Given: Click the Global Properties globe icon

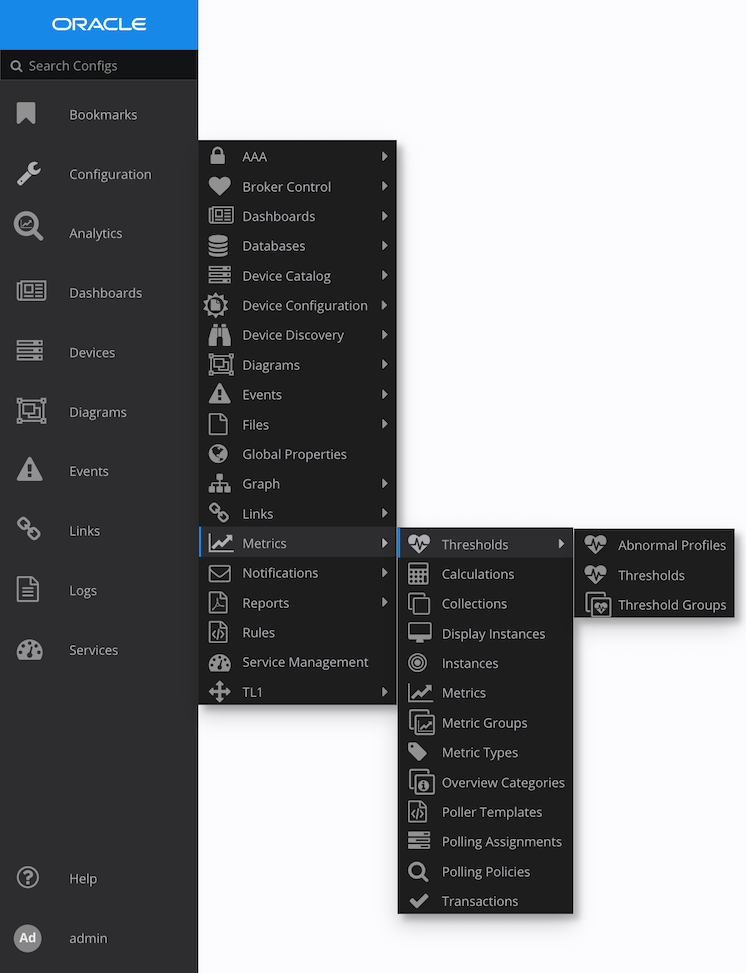Looking at the screenshot, I should click(x=218, y=454).
